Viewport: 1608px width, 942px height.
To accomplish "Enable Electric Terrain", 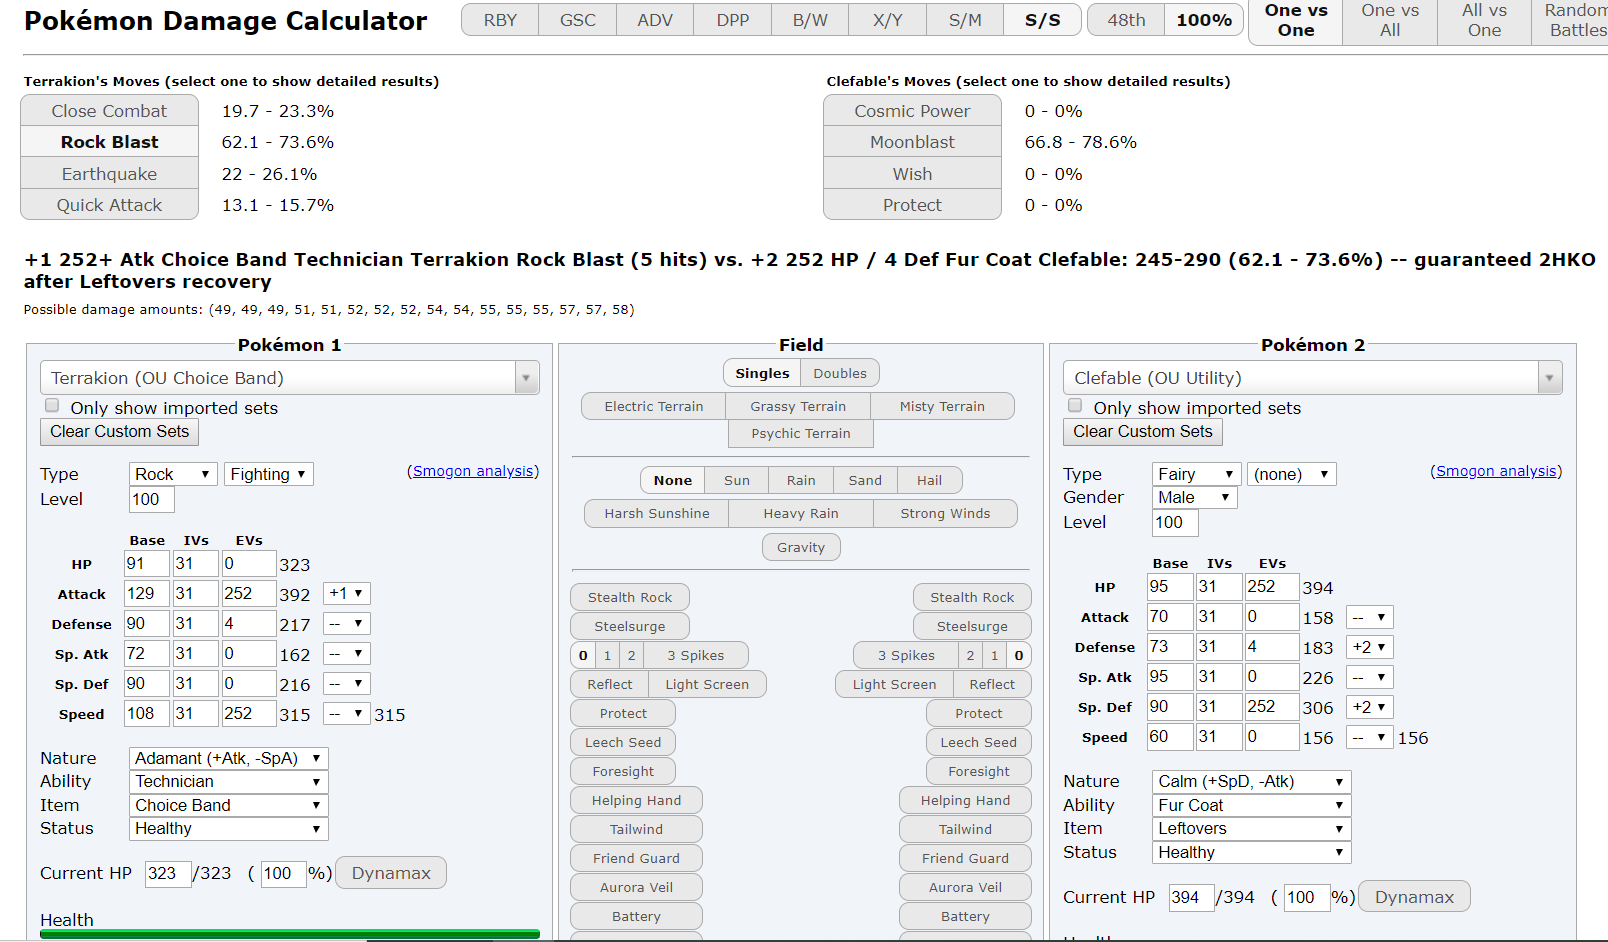I will point(654,406).
